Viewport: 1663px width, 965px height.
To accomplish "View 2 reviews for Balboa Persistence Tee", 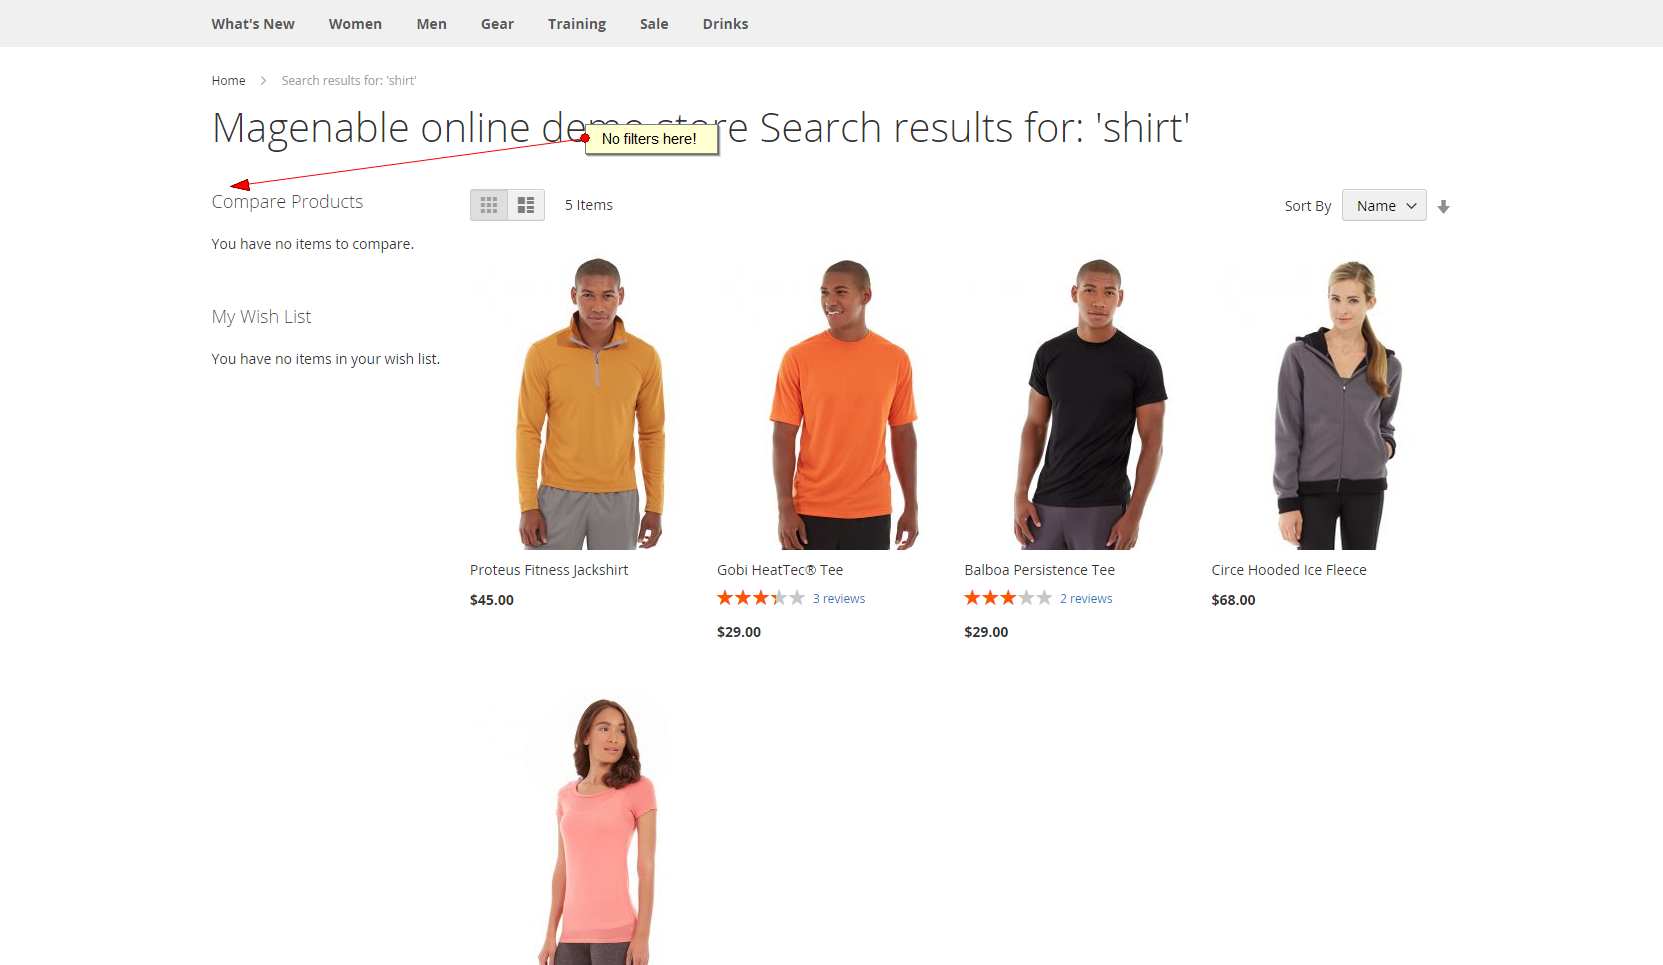I will pyautogui.click(x=1086, y=599).
